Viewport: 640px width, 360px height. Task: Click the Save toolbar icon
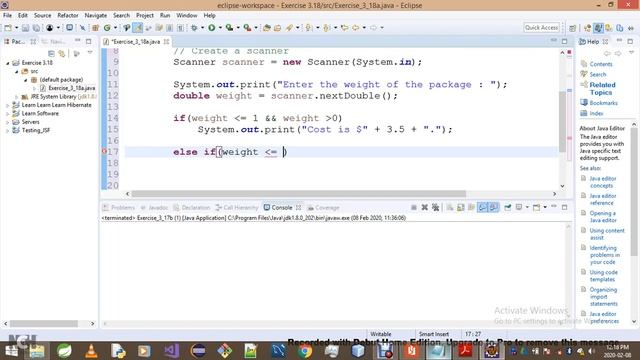pyautogui.click(x=25, y=28)
